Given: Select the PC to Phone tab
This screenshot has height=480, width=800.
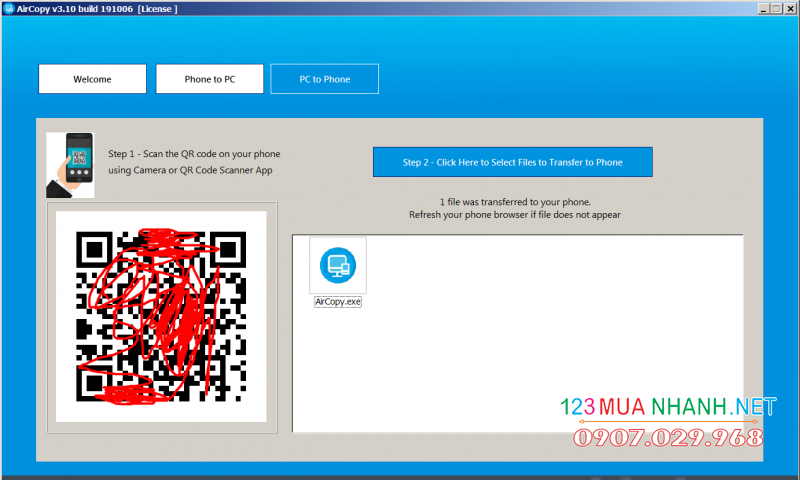Looking at the screenshot, I should (324, 79).
